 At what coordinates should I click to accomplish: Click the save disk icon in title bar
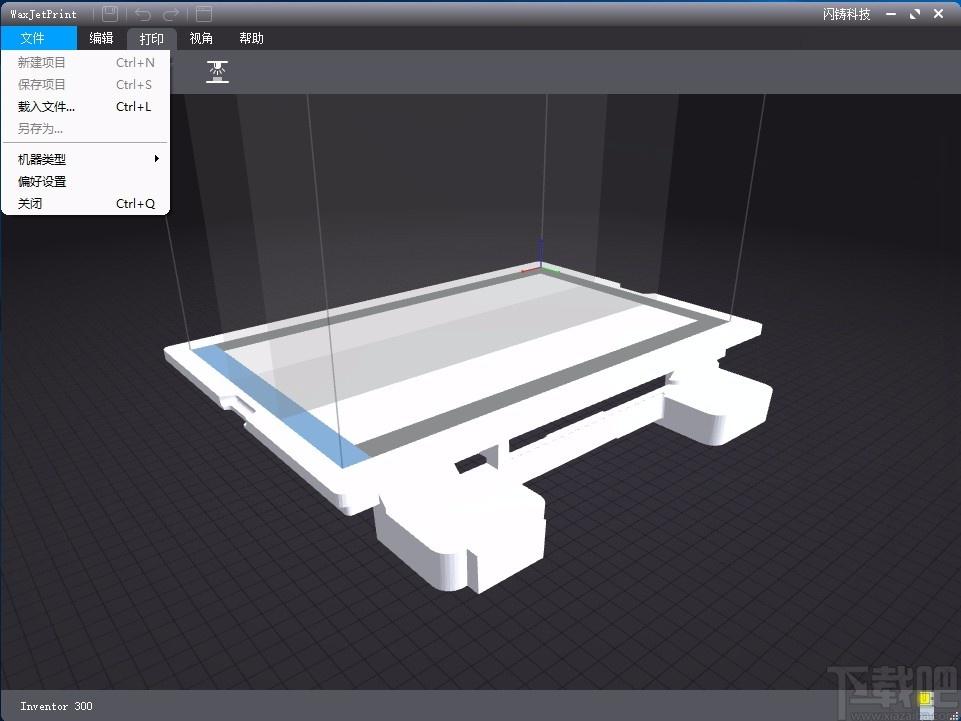[110, 13]
